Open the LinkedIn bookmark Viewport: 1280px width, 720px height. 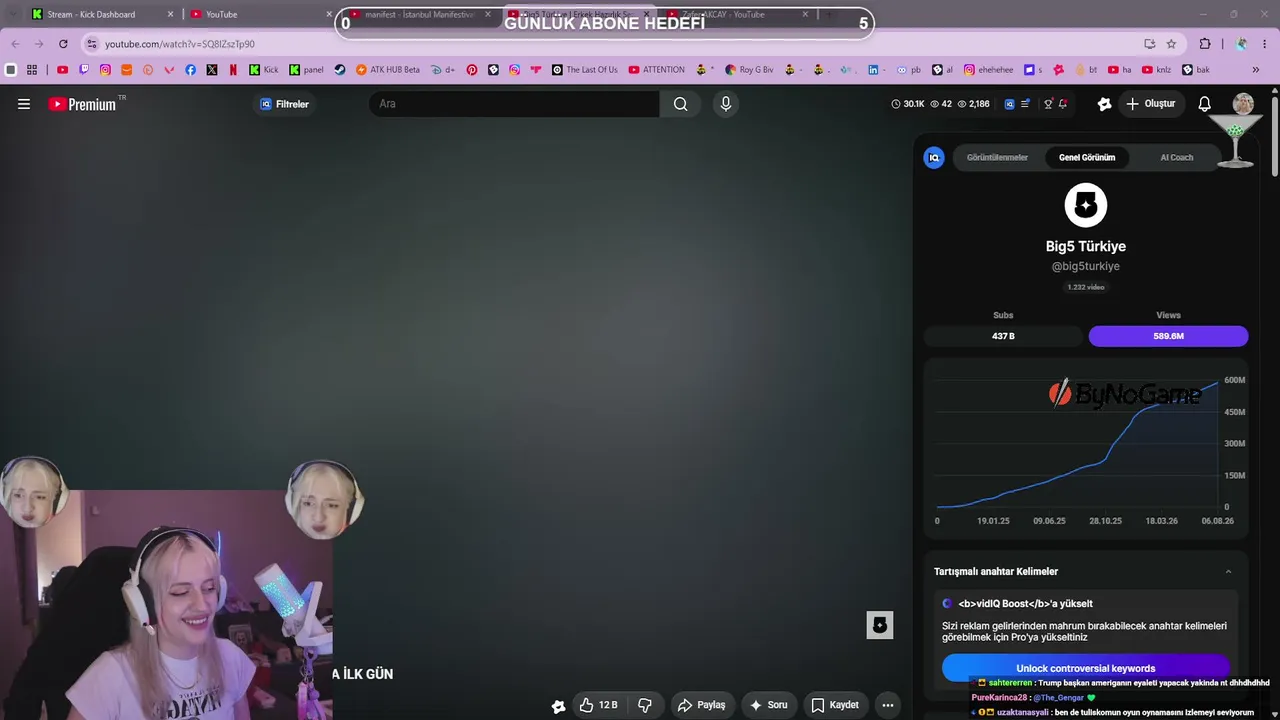pyautogui.click(x=874, y=70)
